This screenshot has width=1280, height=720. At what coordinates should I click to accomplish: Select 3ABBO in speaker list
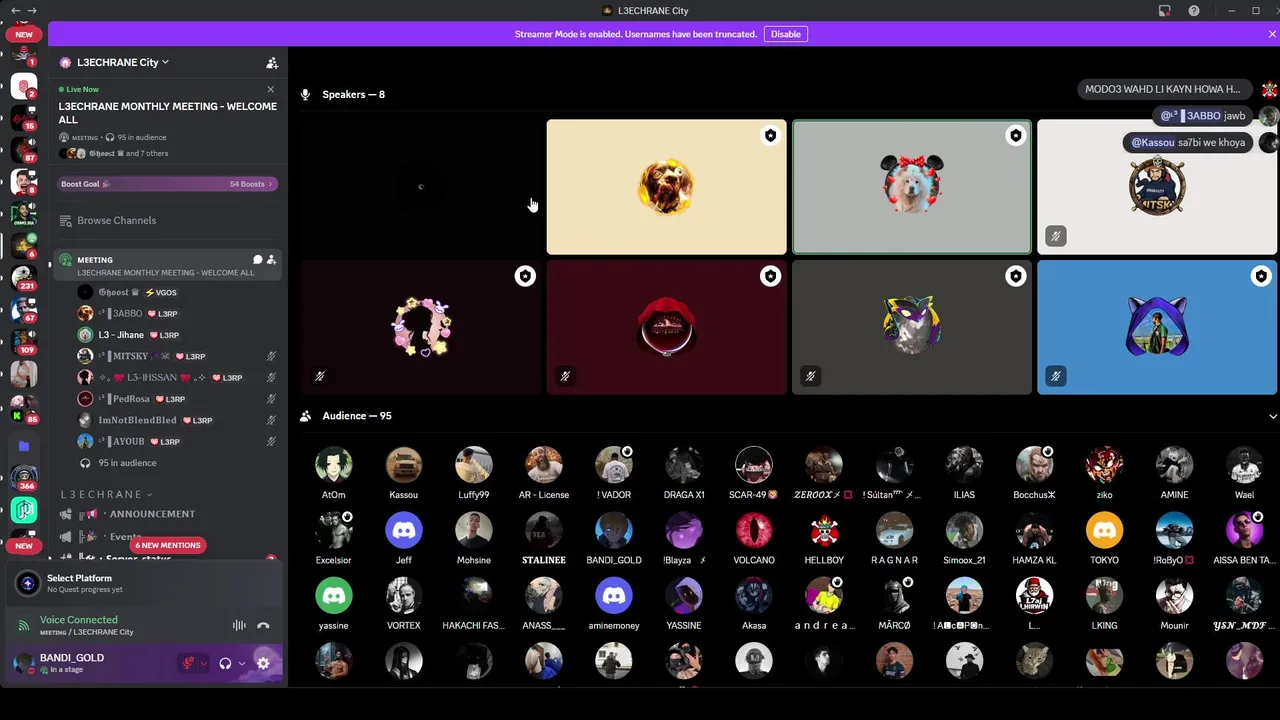tap(166, 314)
